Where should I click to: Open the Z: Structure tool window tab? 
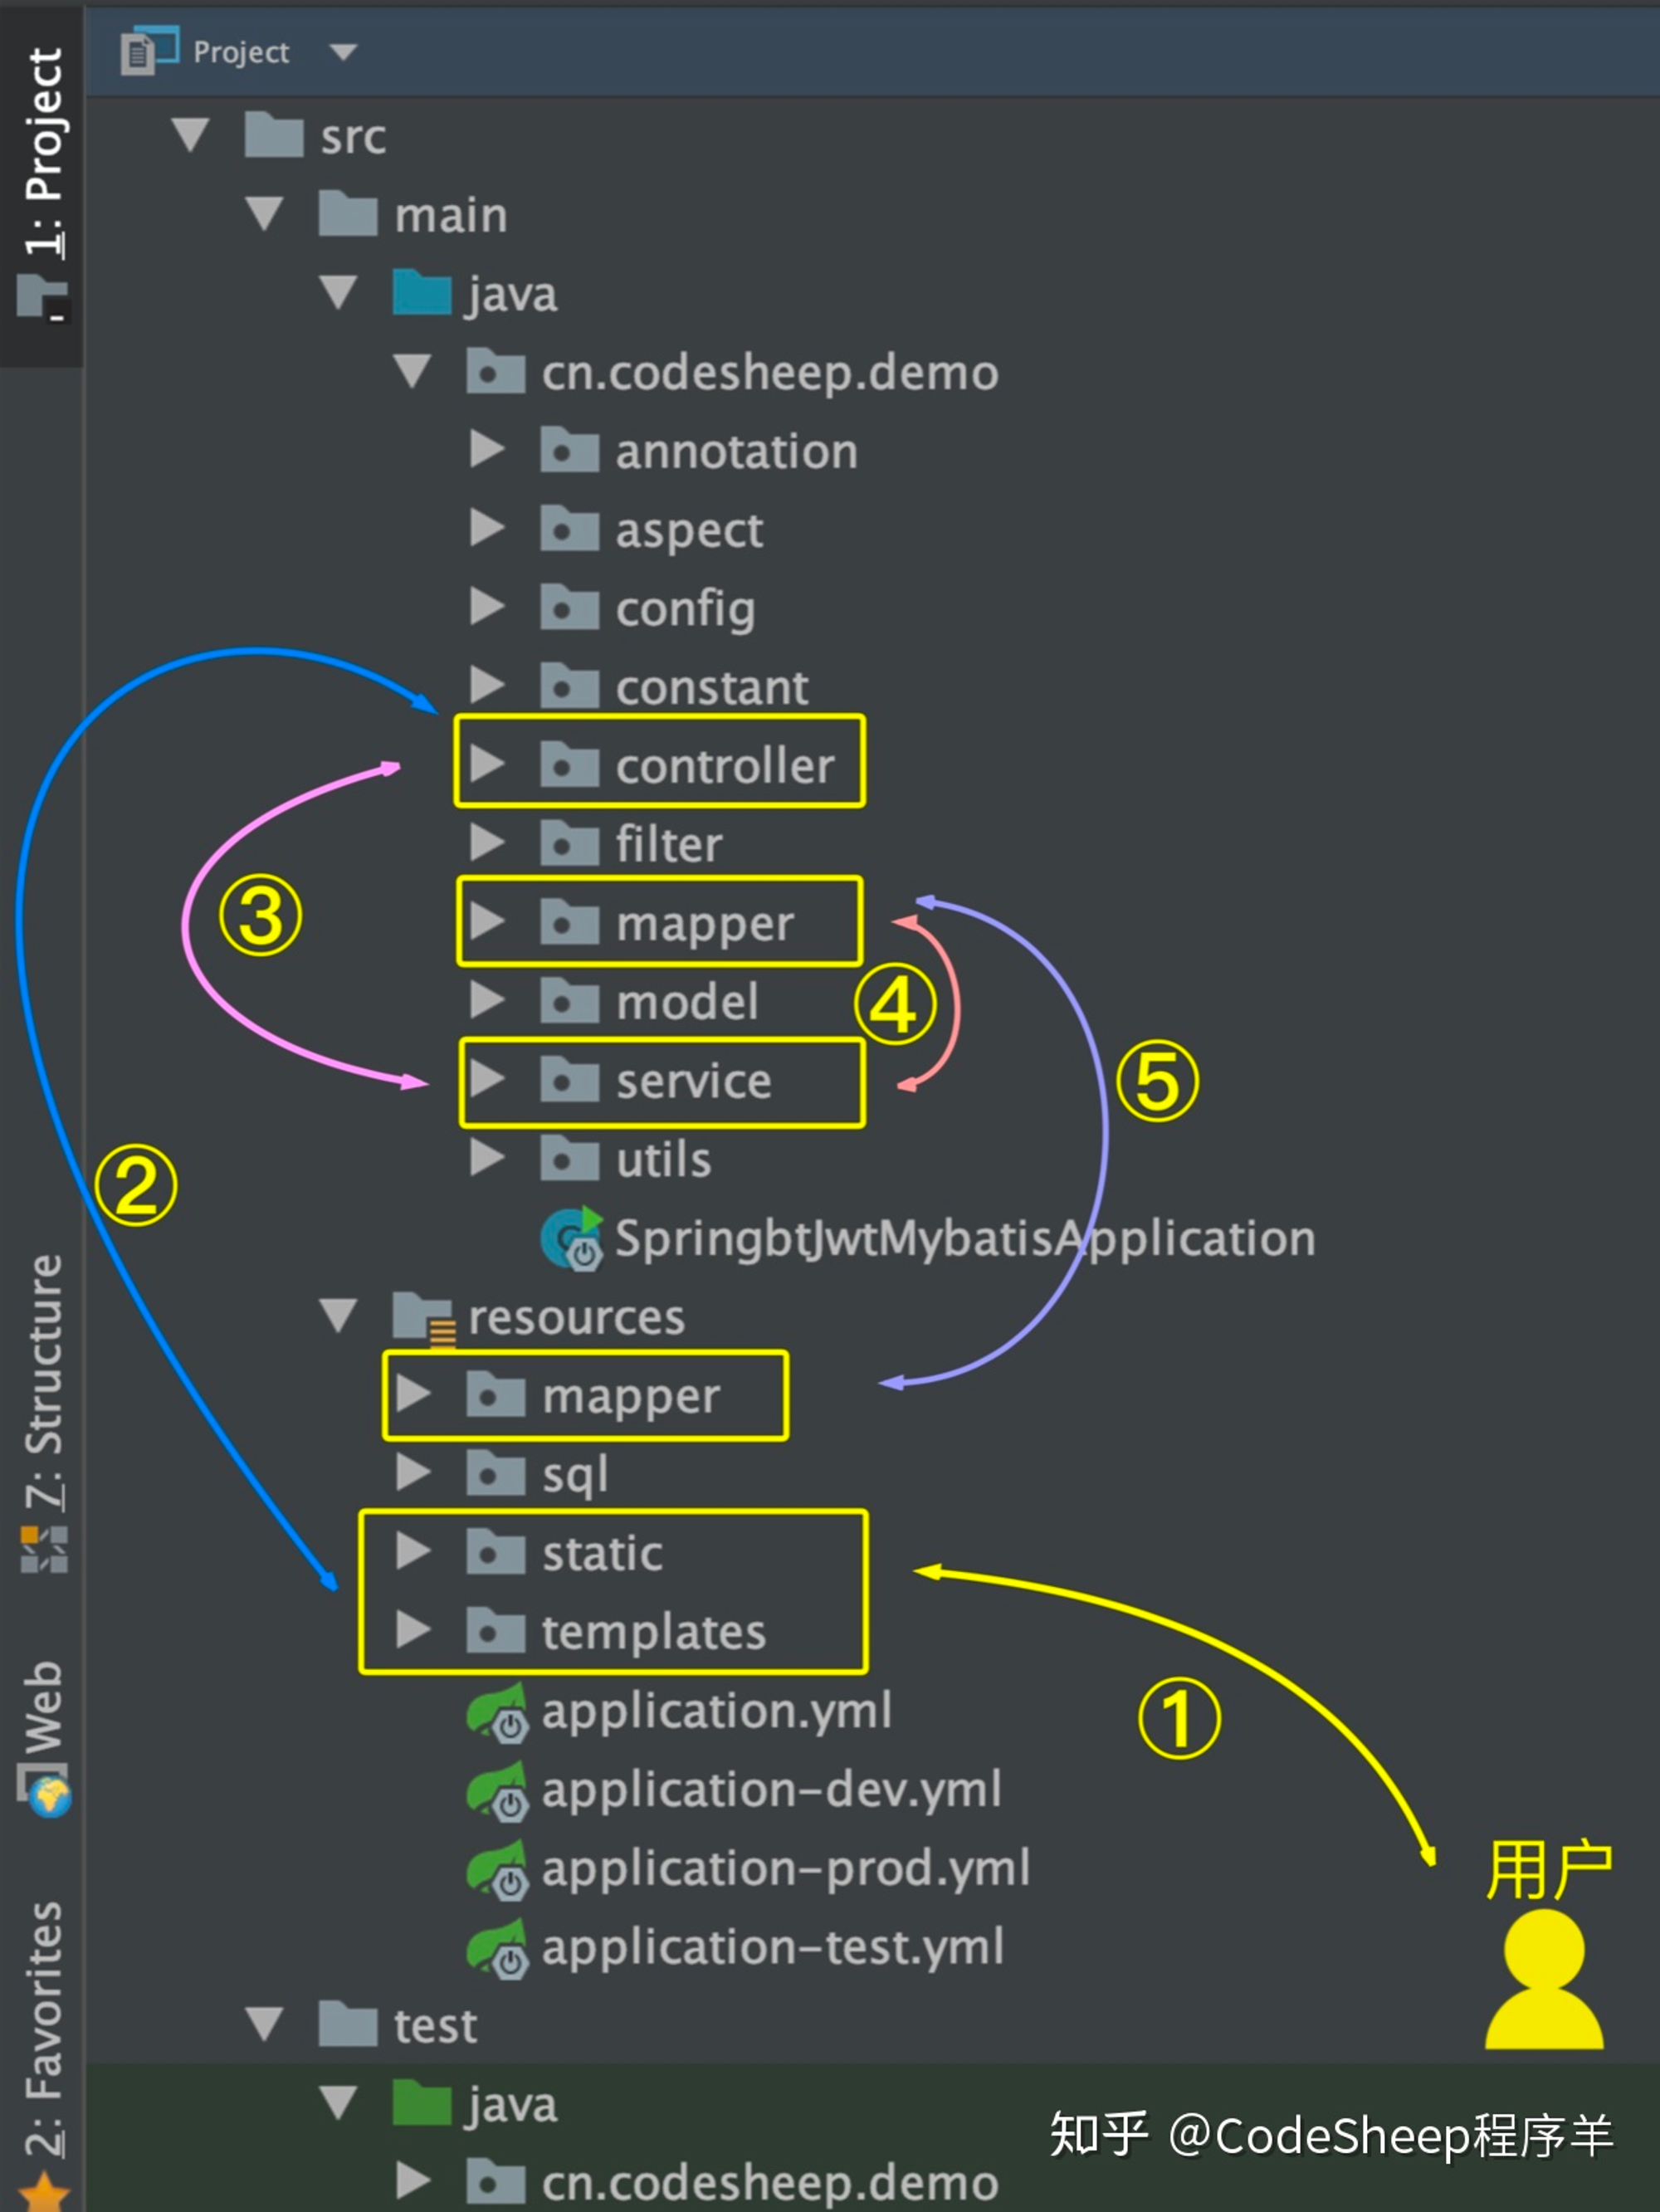tap(44, 1412)
